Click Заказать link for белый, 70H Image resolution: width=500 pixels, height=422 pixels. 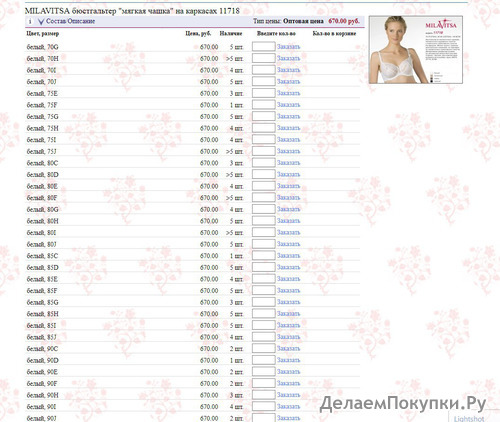click(289, 58)
